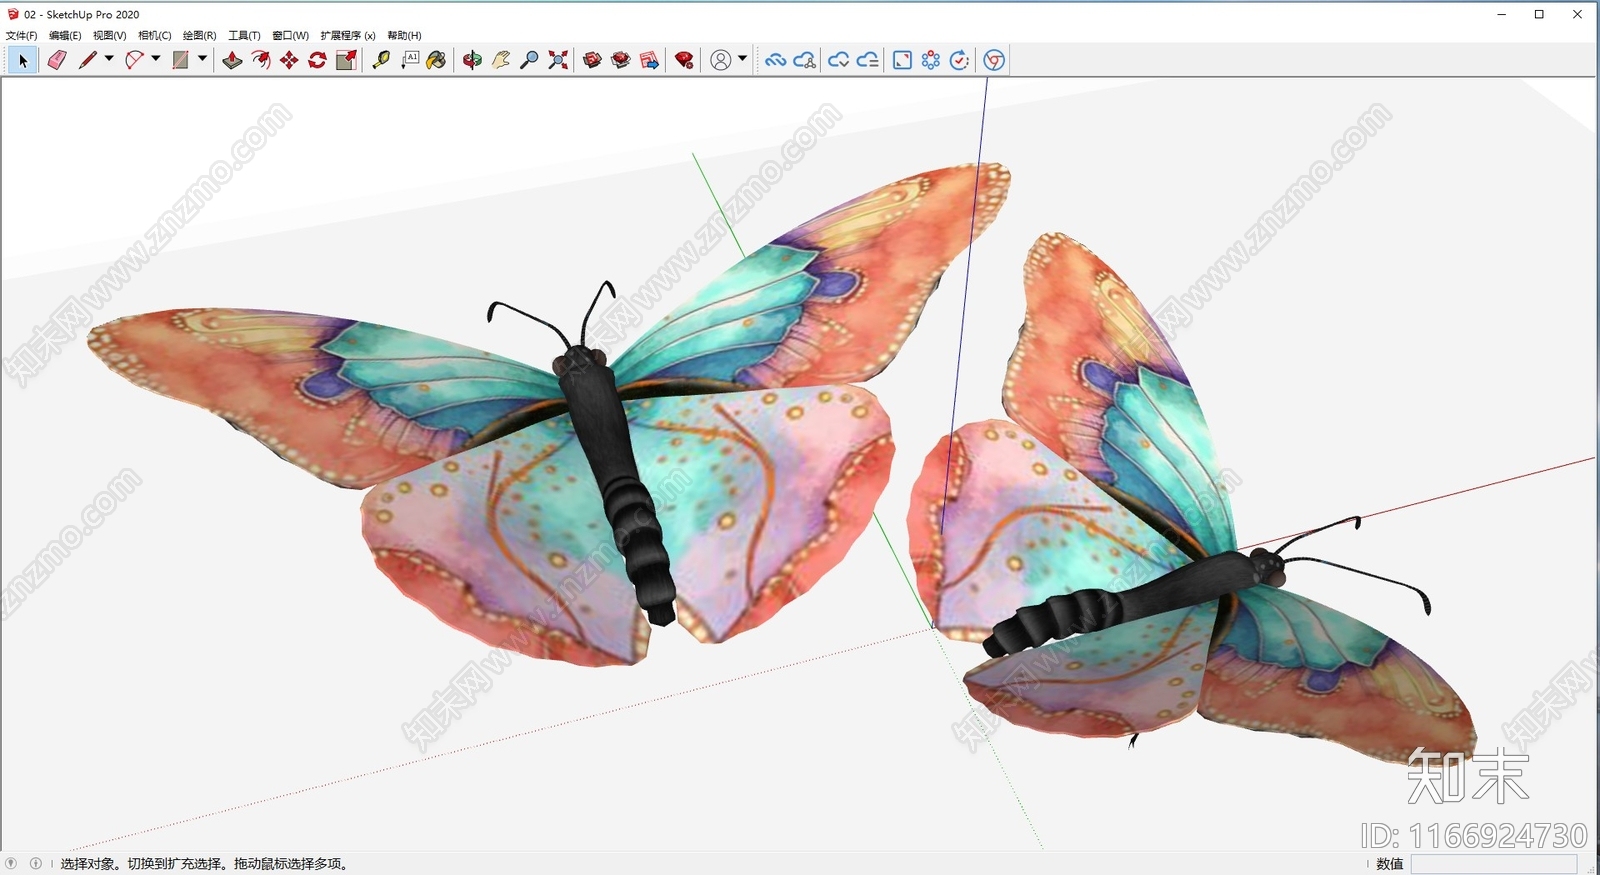This screenshot has height=875, width=1600.
Task: Click the user account sign-in icon
Action: tap(720, 60)
